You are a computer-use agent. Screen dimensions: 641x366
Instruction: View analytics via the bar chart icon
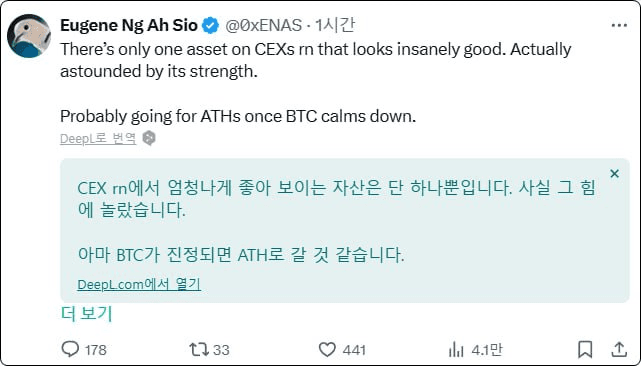(x=456, y=350)
